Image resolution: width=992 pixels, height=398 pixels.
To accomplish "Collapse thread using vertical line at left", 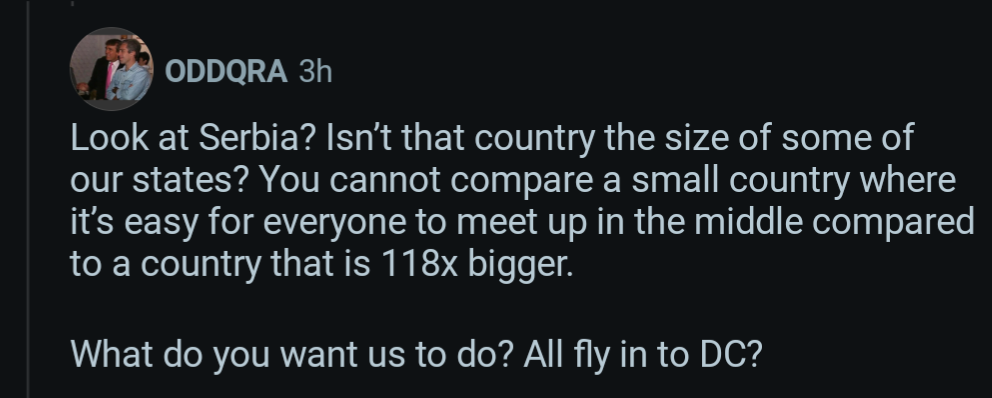I will (28, 199).
